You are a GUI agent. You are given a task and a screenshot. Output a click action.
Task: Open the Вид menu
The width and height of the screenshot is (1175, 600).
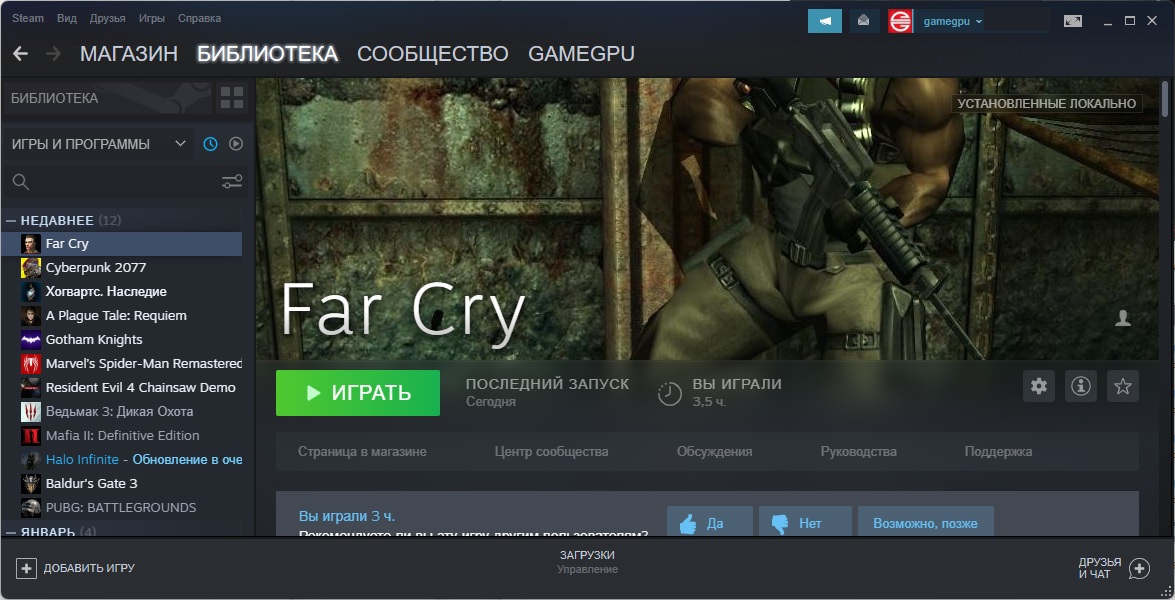(x=67, y=18)
